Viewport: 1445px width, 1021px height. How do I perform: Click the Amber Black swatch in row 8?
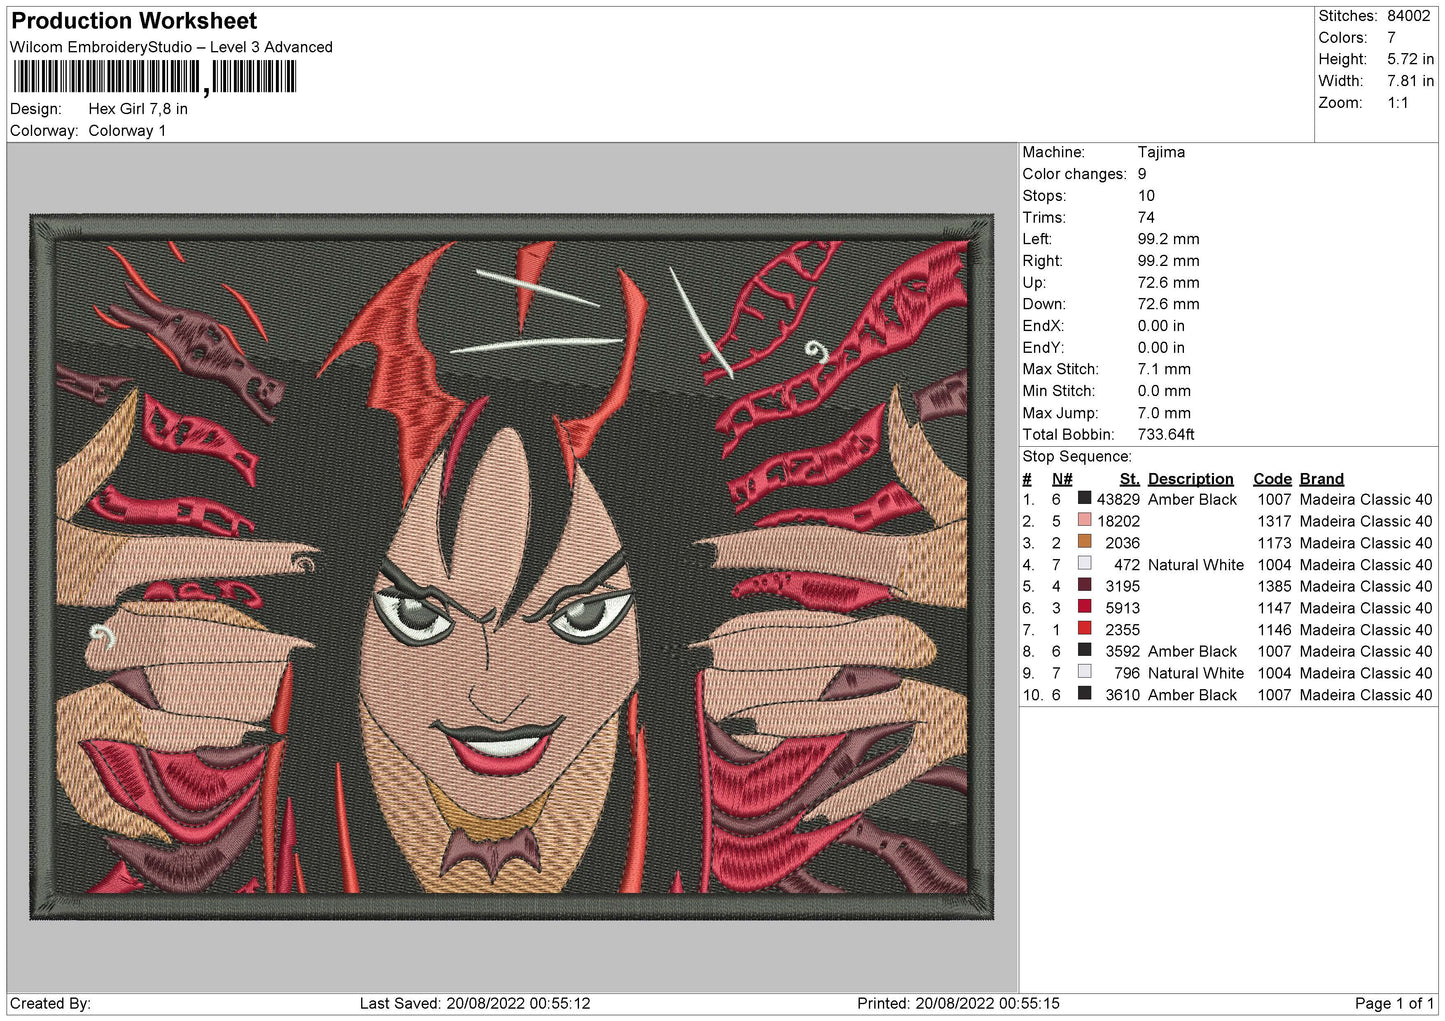pyautogui.click(x=1084, y=650)
